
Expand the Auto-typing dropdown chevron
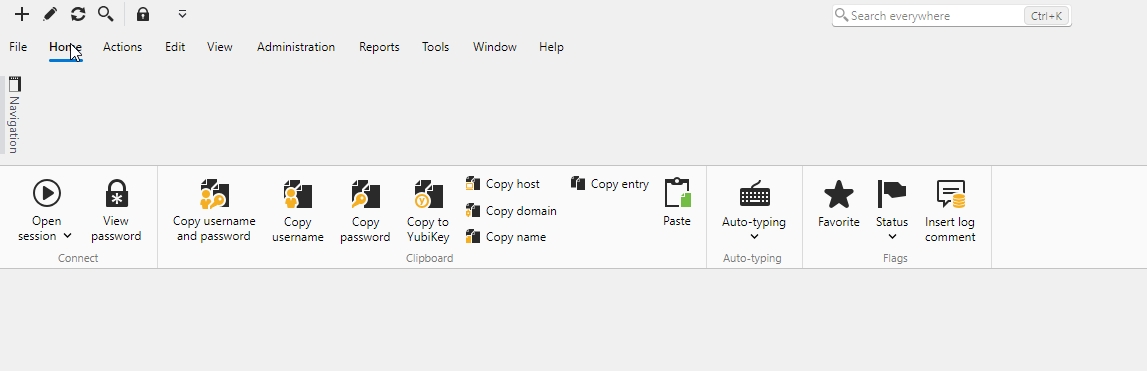tap(754, 236)
